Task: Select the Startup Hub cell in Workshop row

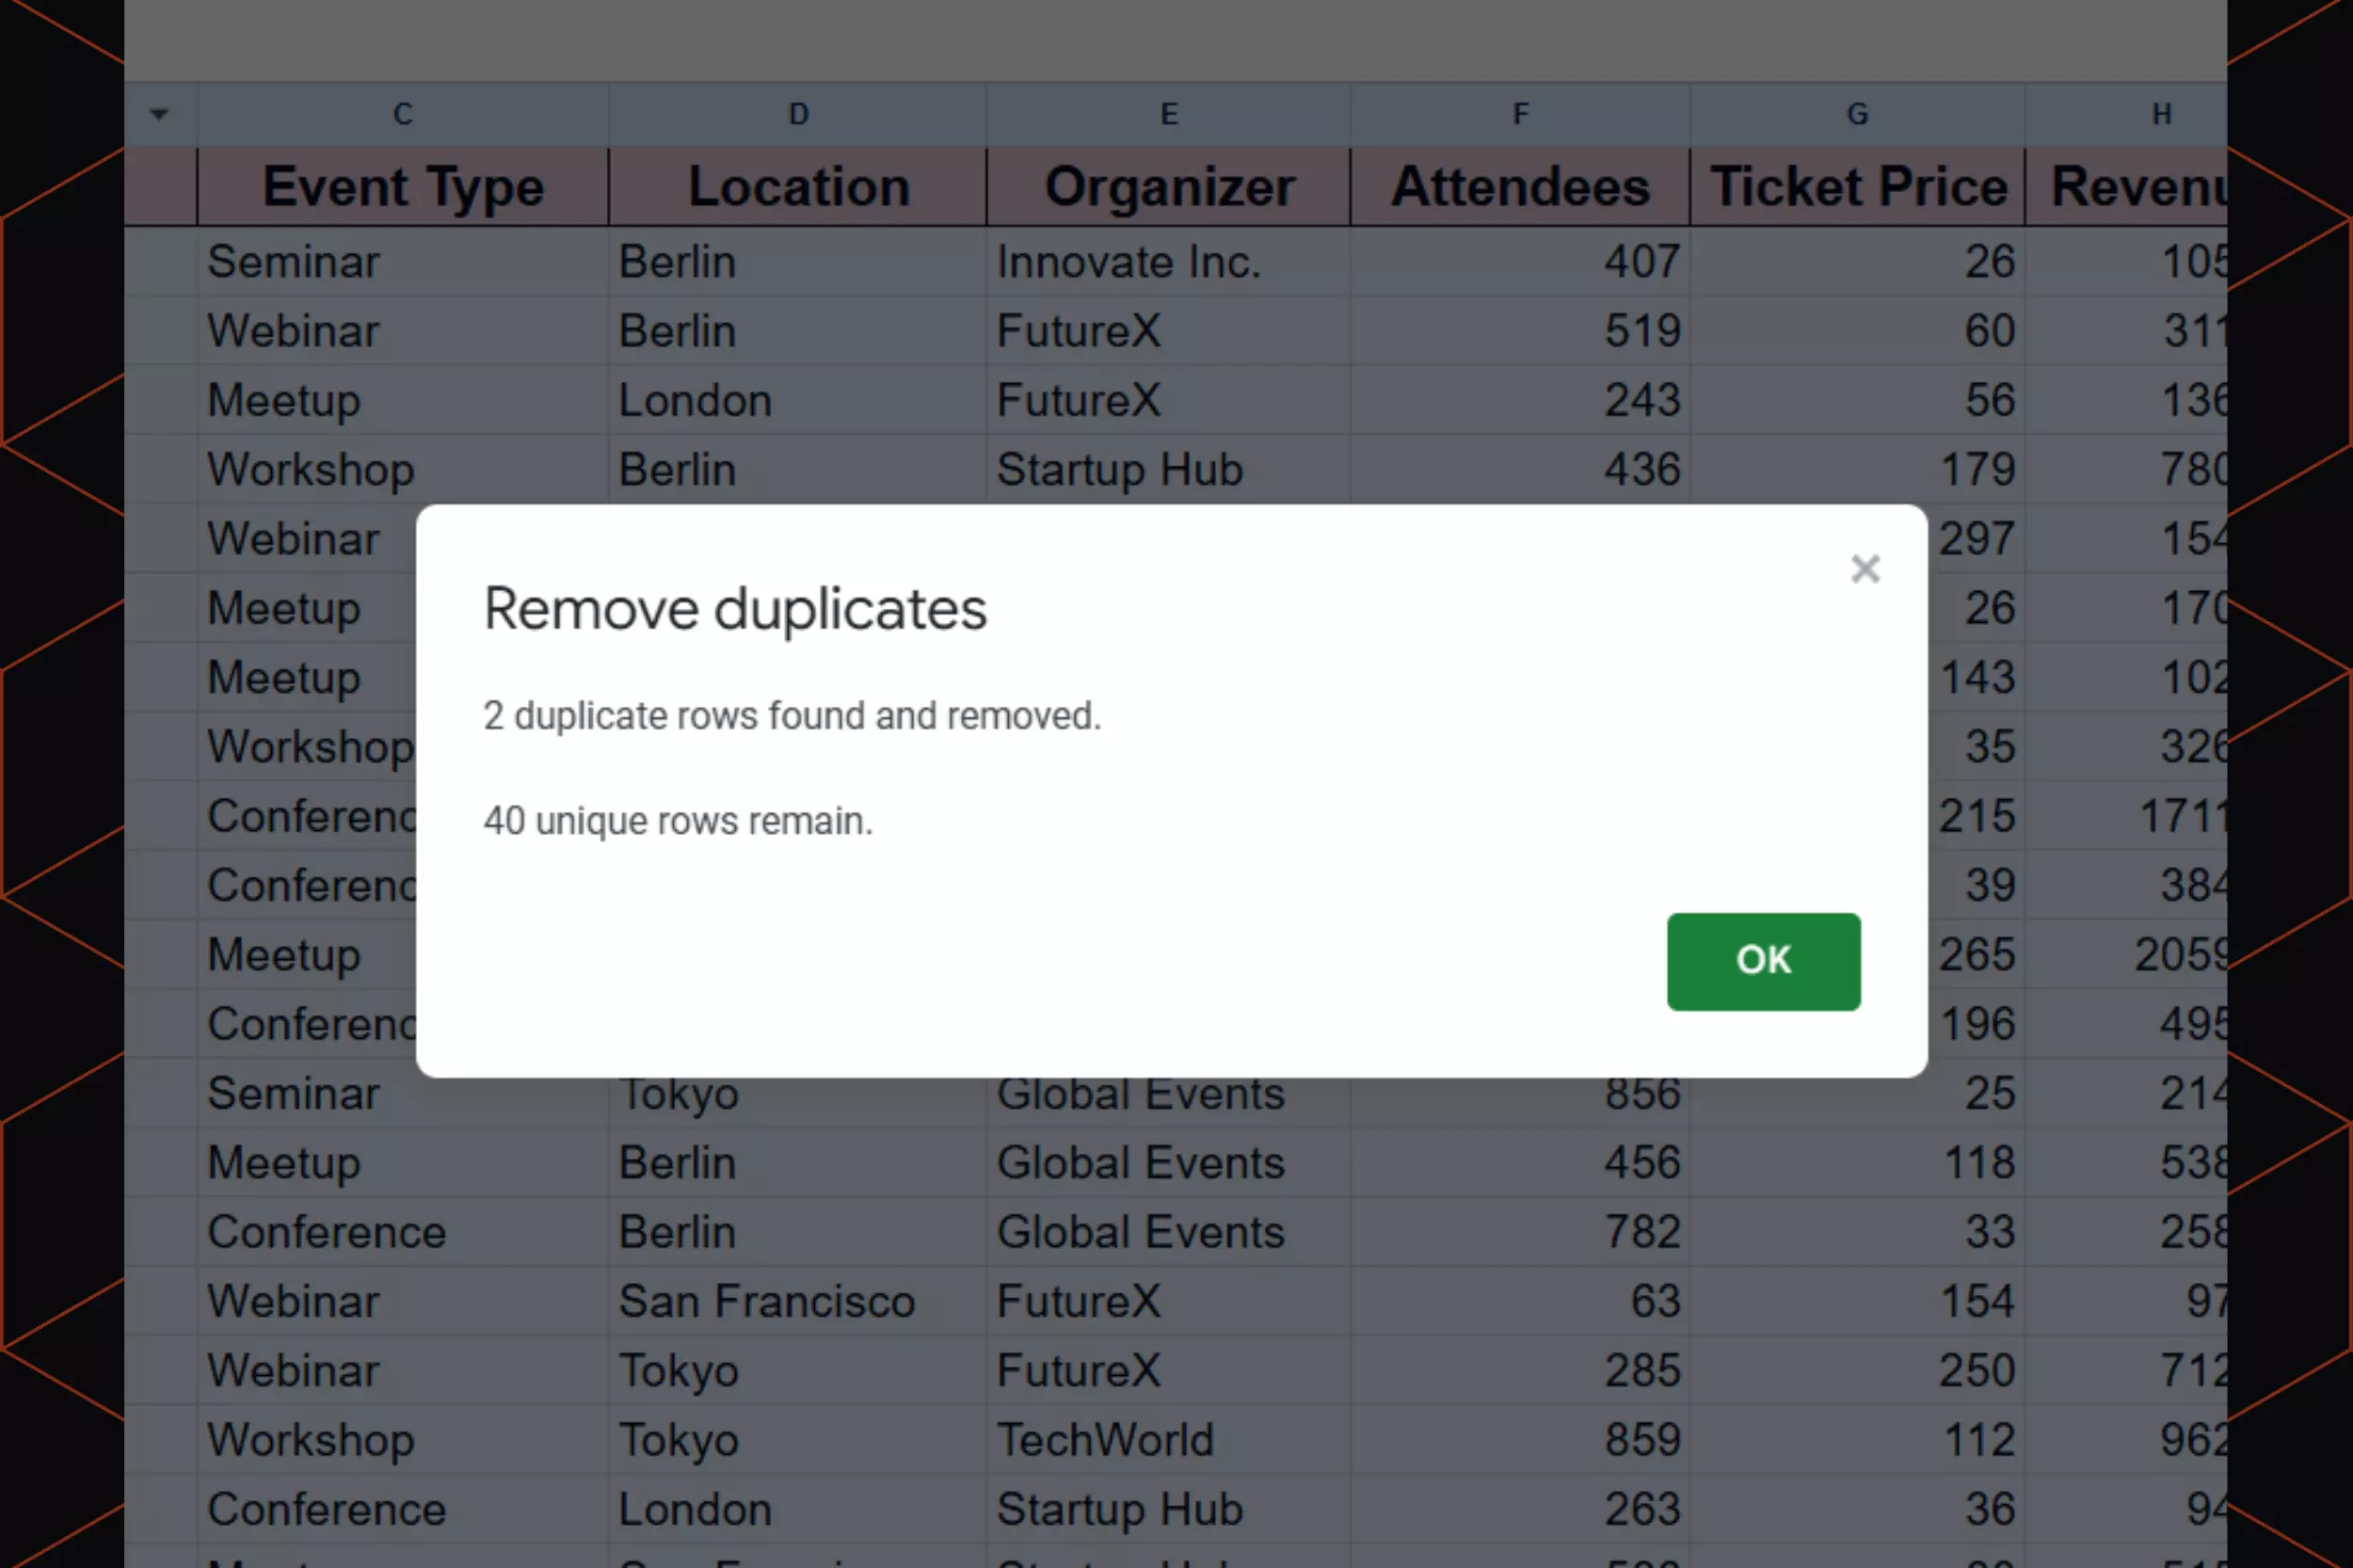Action: coord(1119,470)
